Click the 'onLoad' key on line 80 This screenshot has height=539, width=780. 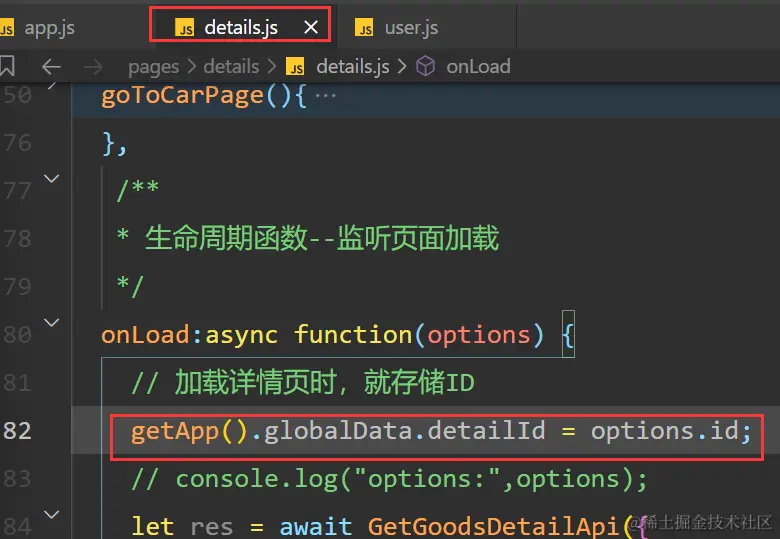pyautogui.click(x=145, y=335)
